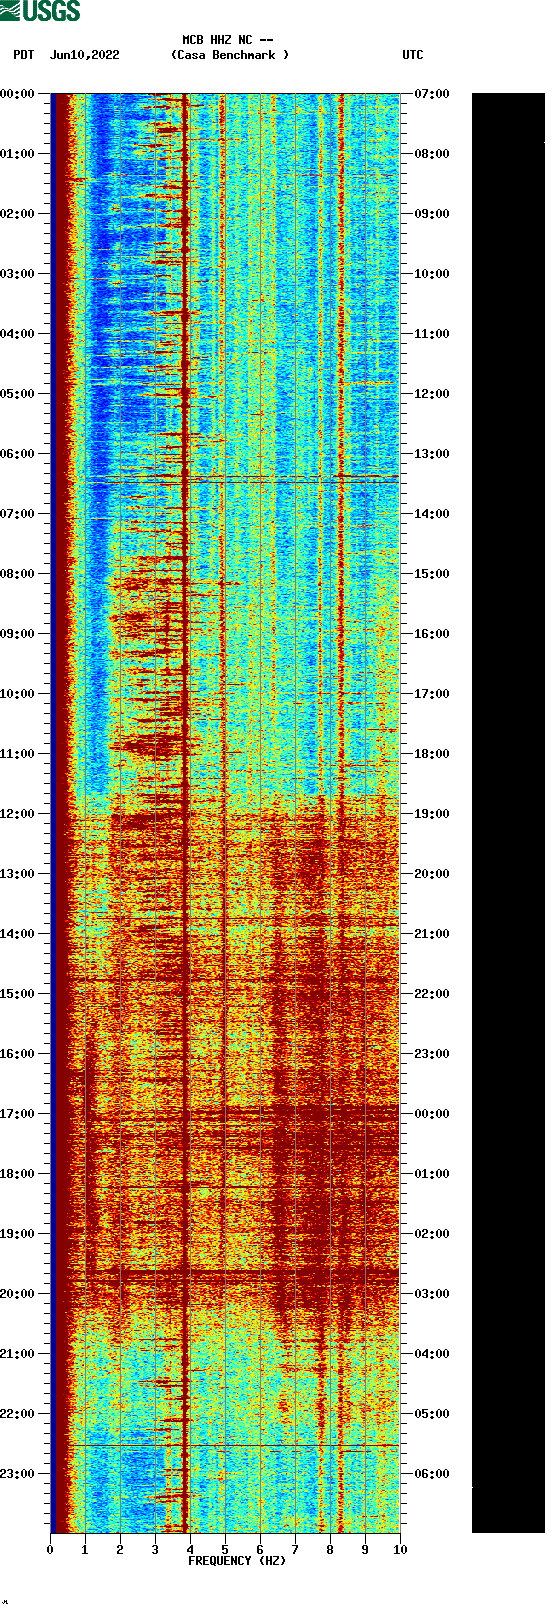552x1613 pixels.
Task: Click the FREQUENCY (HZ) axis label
Action: 237,1561
